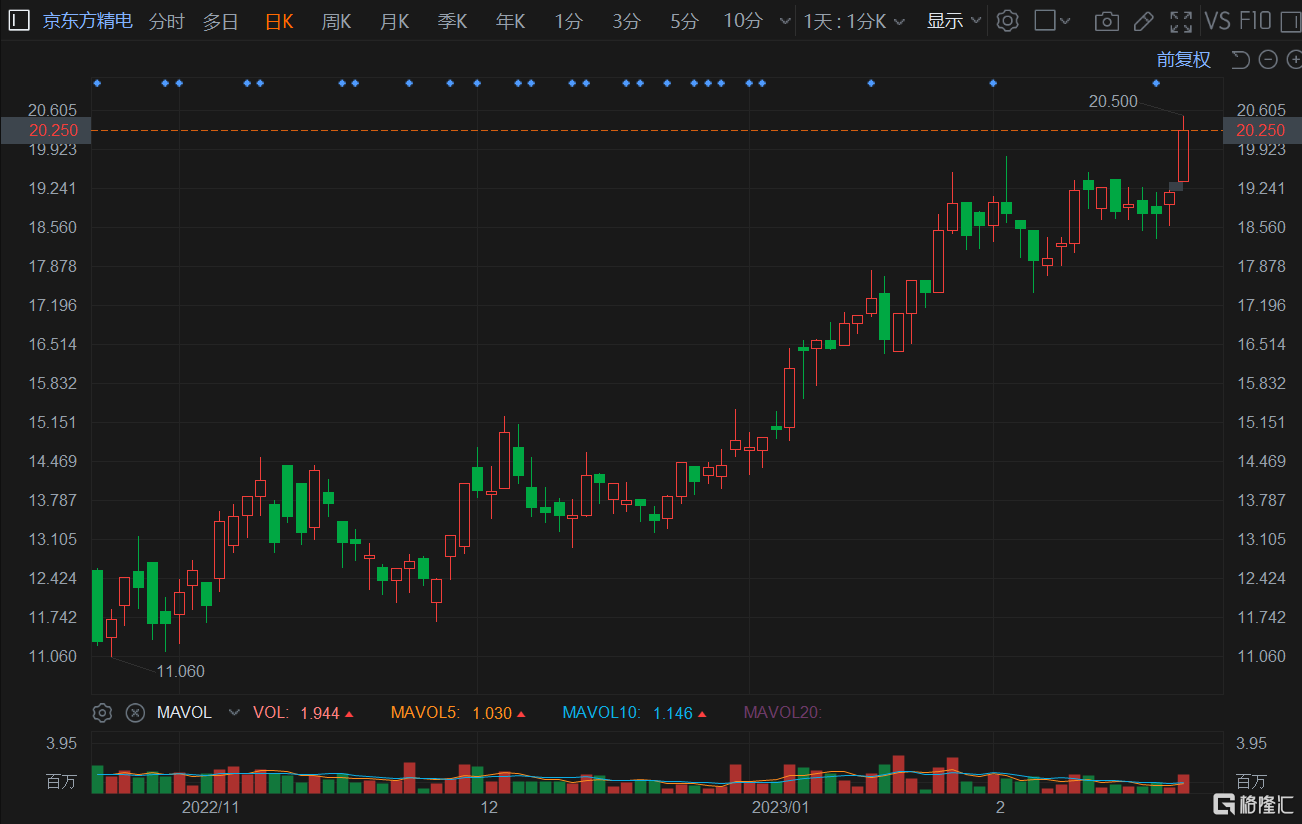Switch to the 1分 one-minute chart

click(569, 21)
